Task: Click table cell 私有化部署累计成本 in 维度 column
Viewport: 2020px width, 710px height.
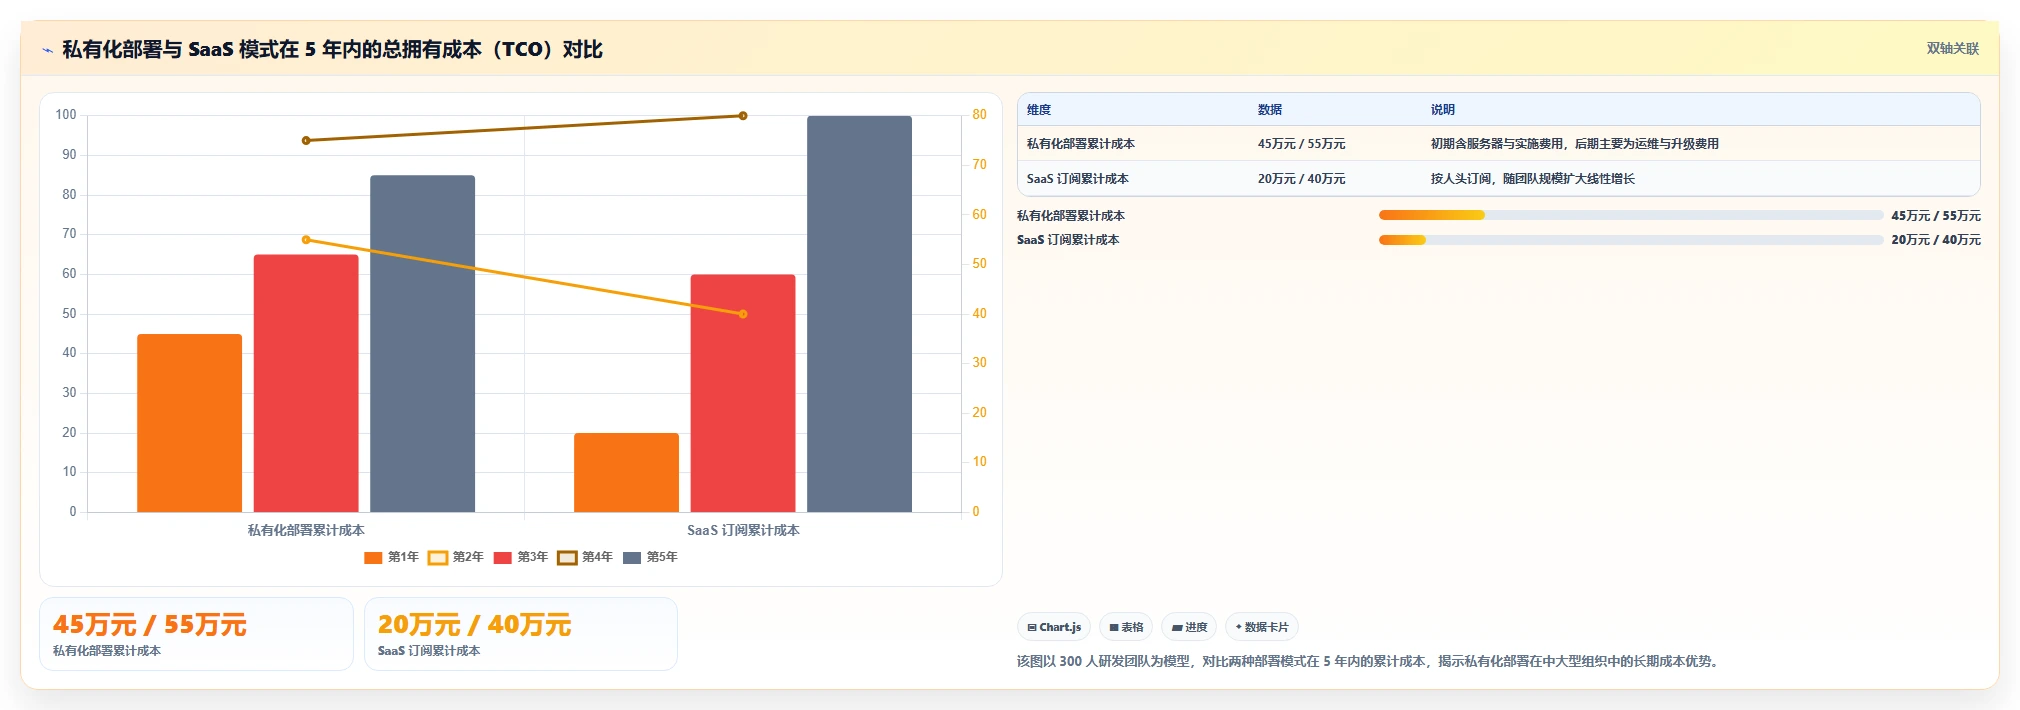Action: click(x=1081, y=144)
